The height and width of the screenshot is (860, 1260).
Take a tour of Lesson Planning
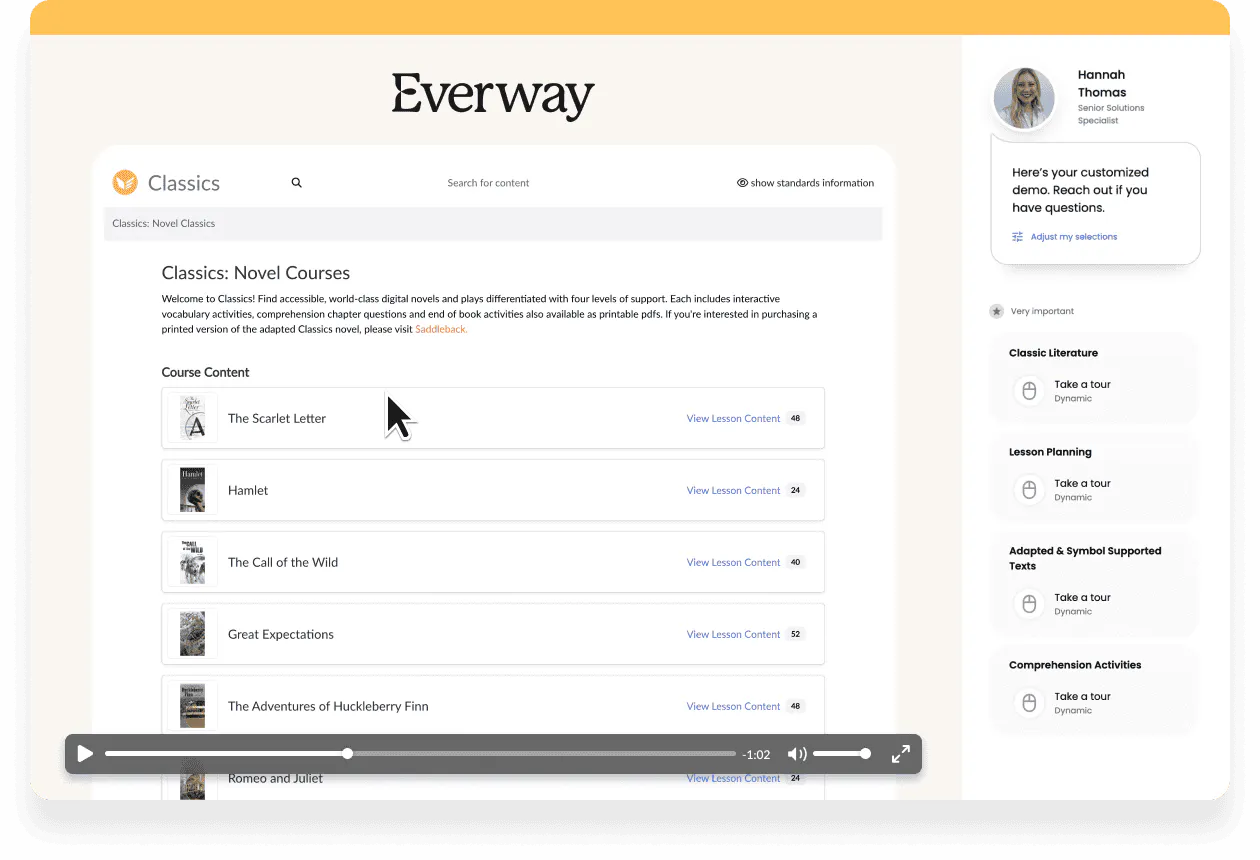click(1082, 483)
